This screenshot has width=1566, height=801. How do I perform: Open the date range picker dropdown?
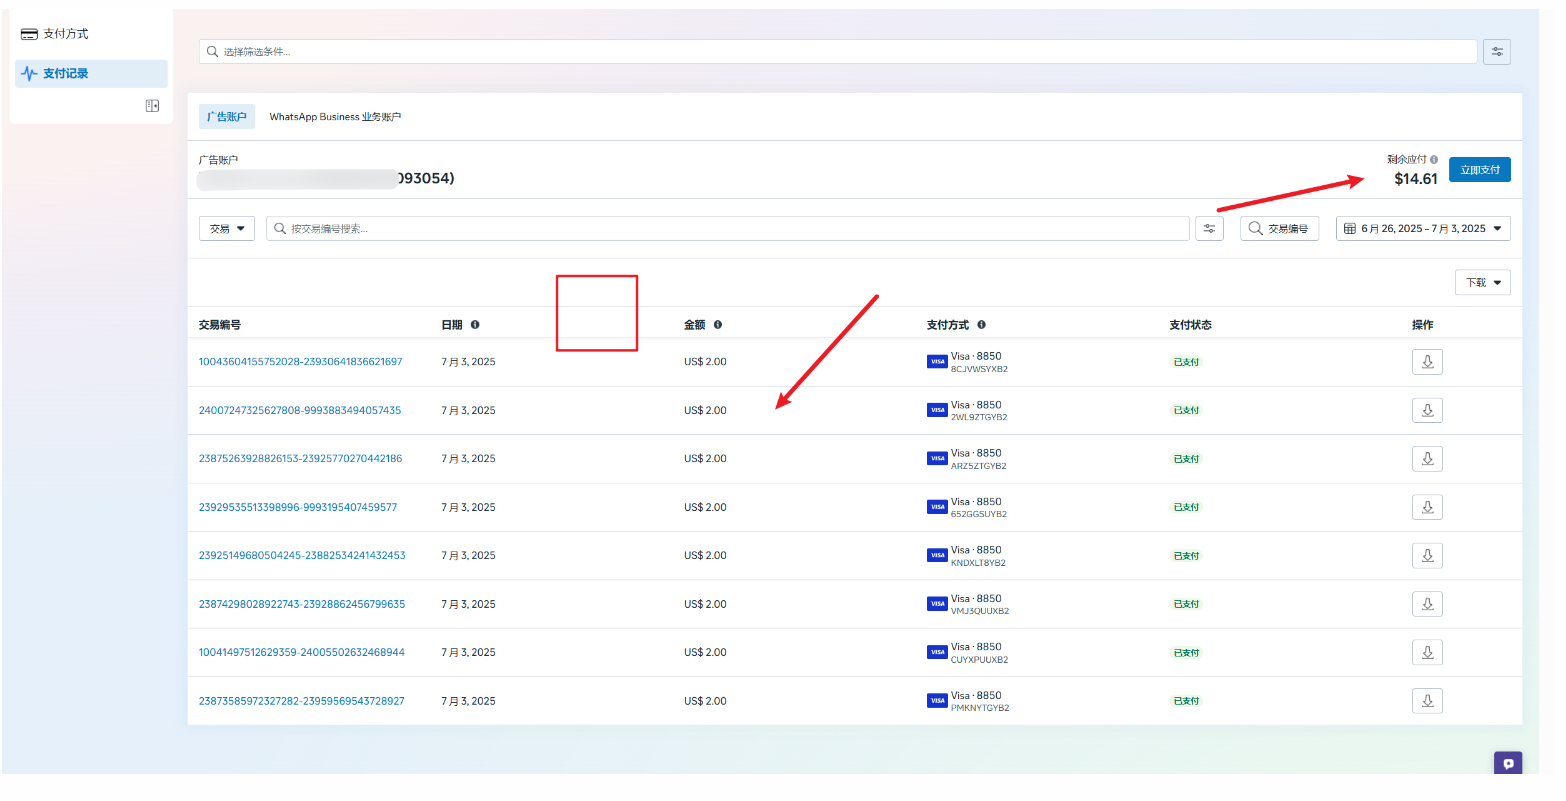[x=1422, y=229]
